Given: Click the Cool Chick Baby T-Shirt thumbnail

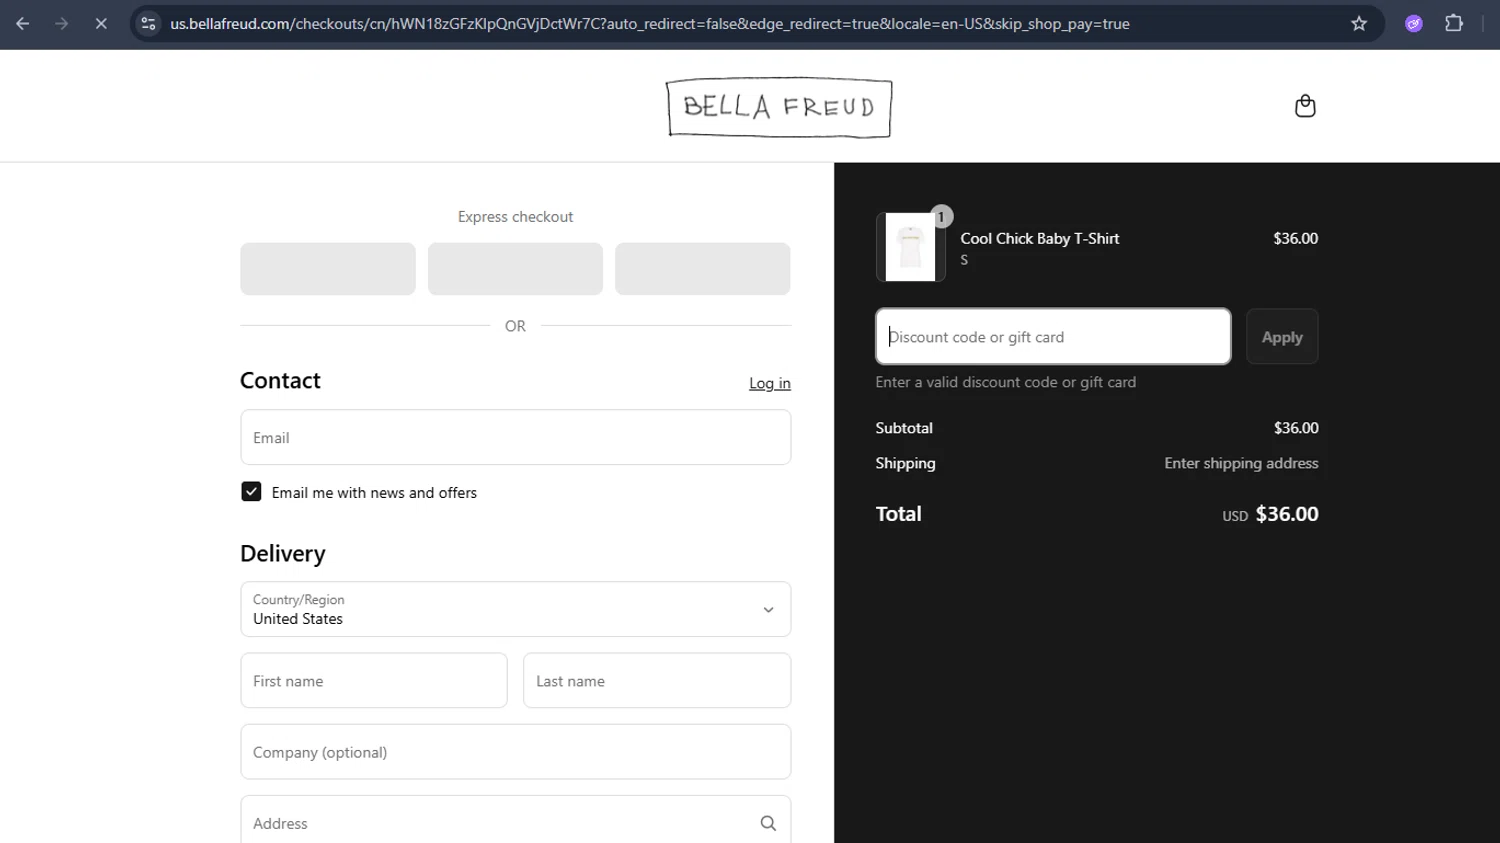Looking at the screenshot, I should click(911, 247).
